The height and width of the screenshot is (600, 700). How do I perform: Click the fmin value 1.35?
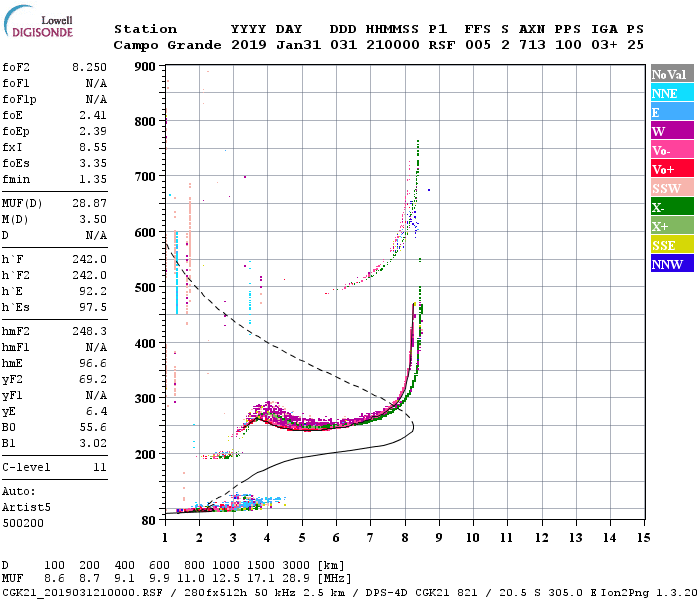(x=93, y=179)
